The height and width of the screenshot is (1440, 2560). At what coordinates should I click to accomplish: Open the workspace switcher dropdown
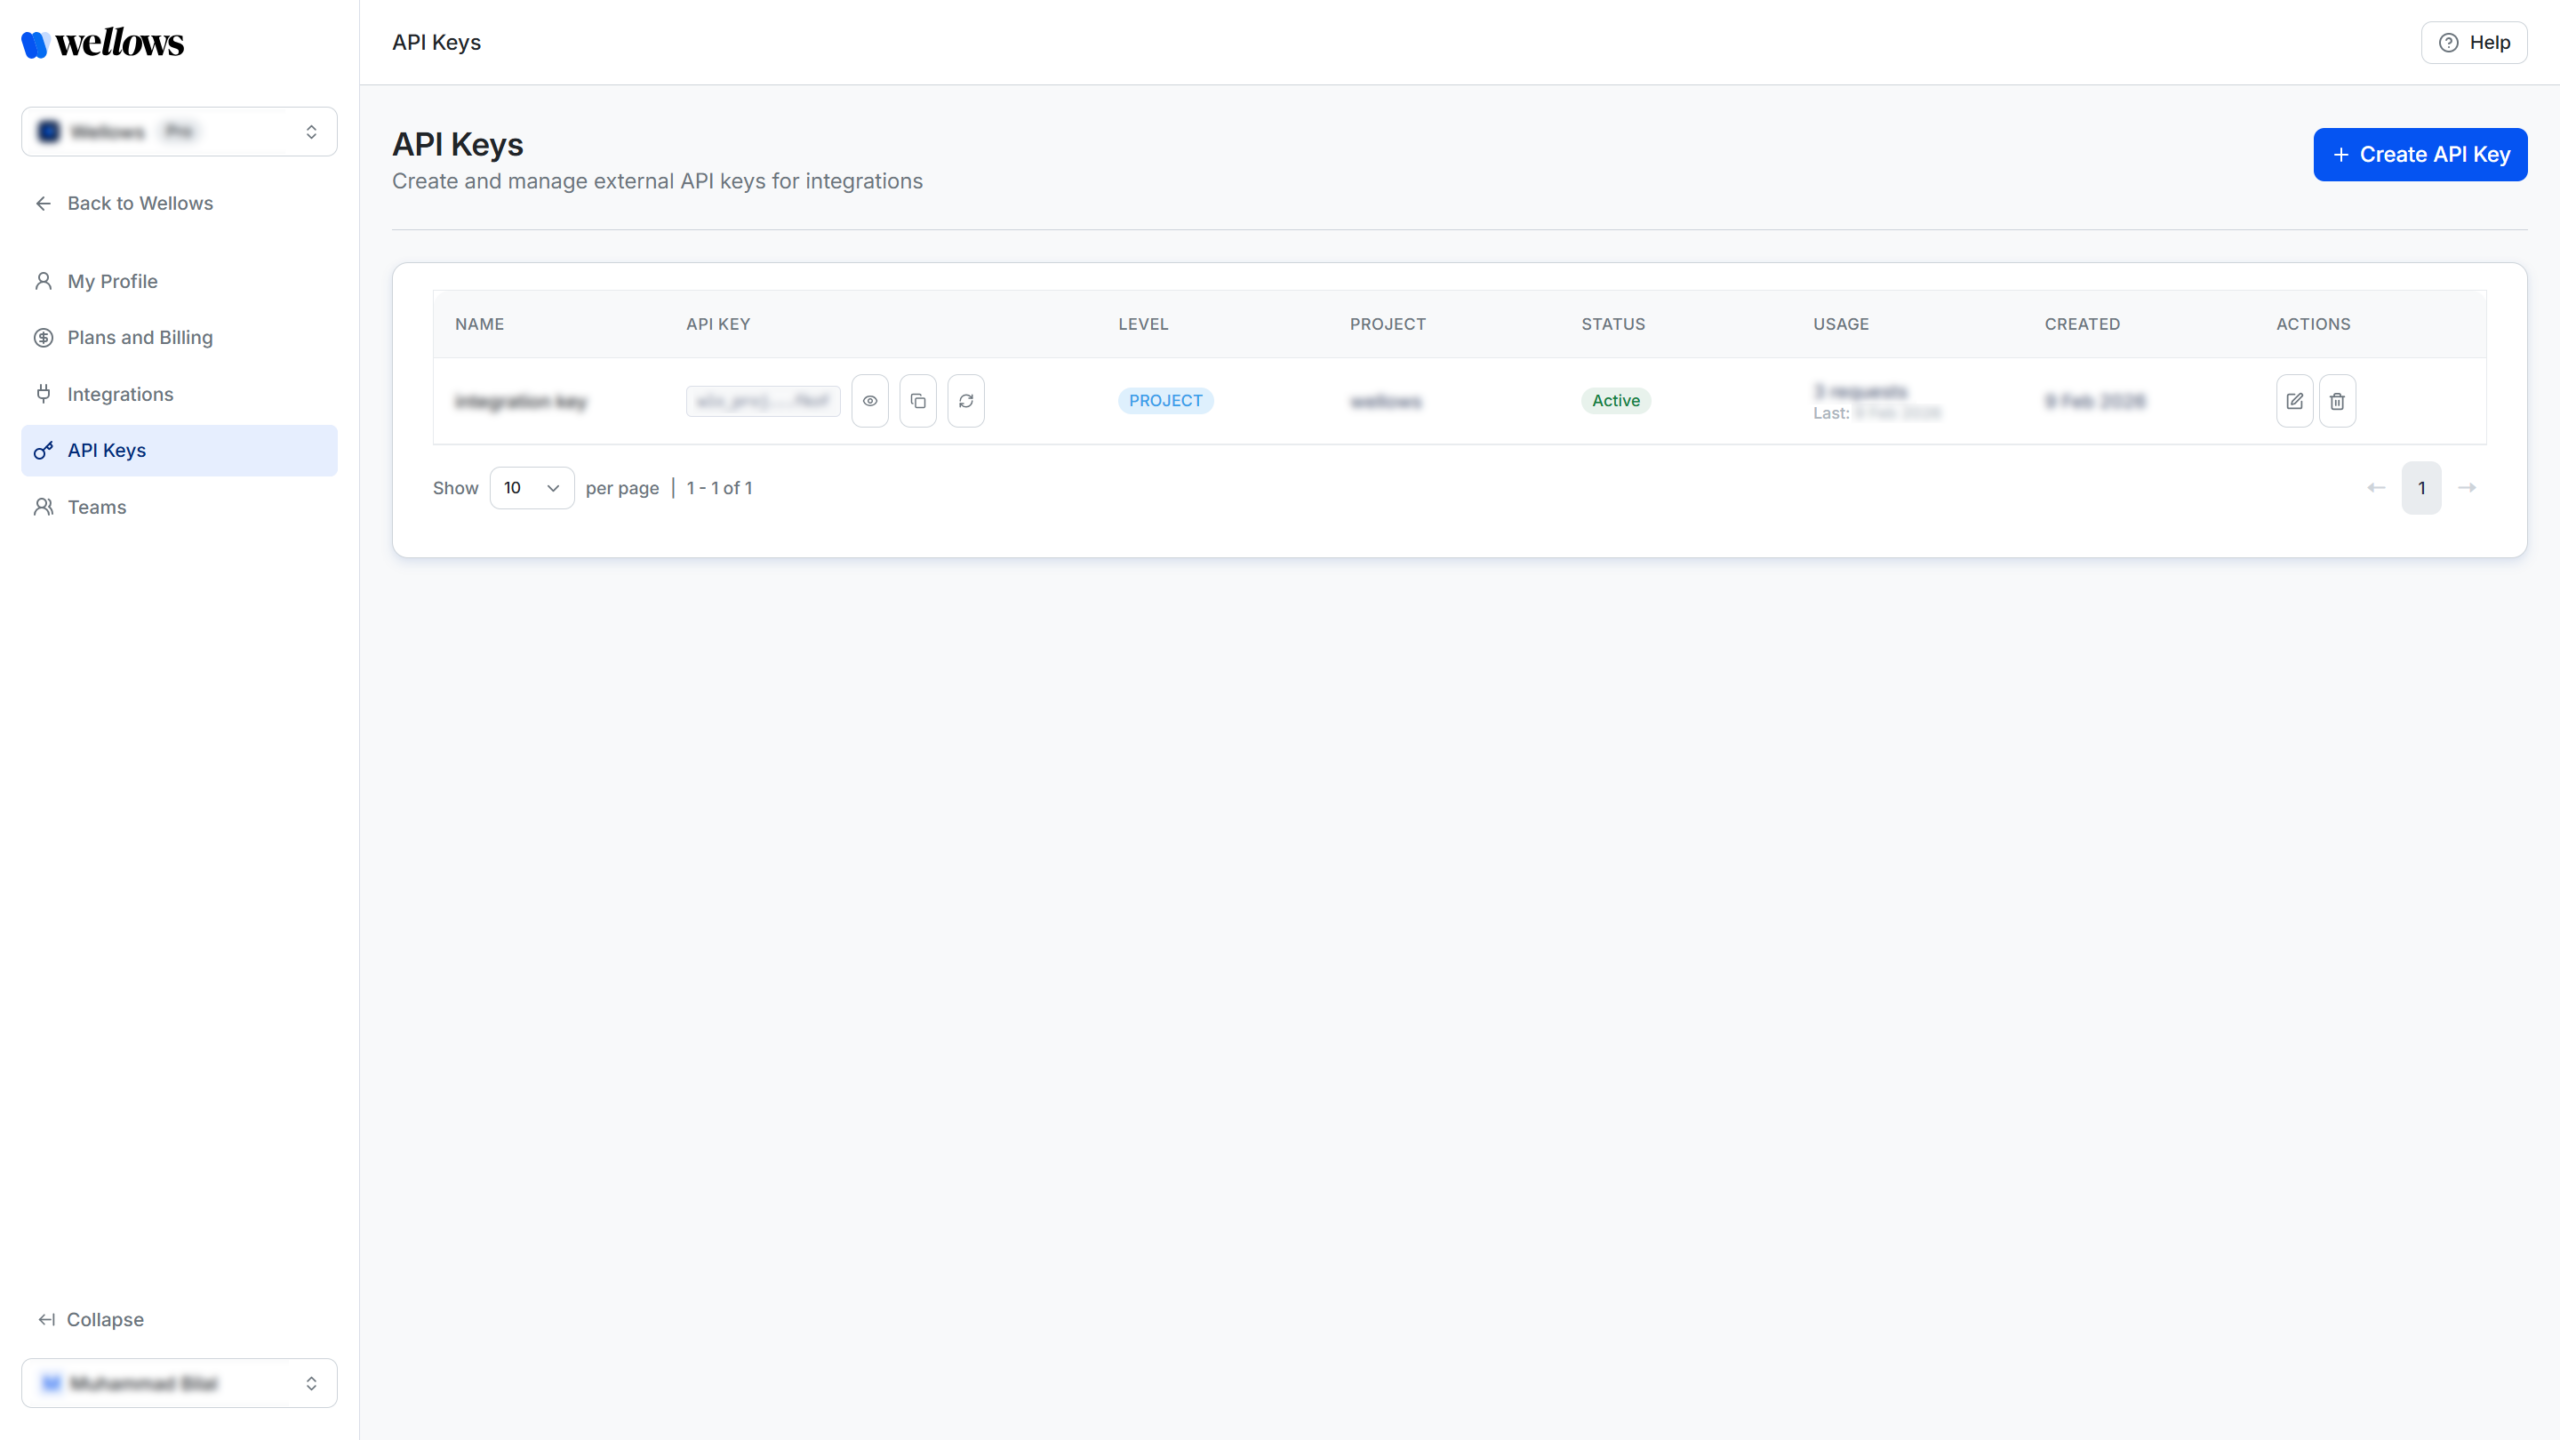click(x=178, y=131)
